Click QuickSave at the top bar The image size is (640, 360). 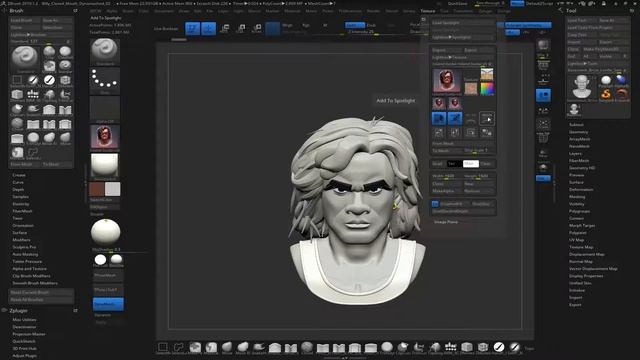coord(458,3)
